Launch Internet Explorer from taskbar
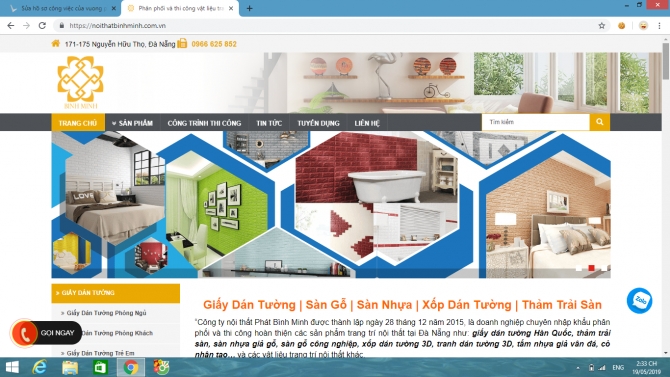 (x=40, y=367)
